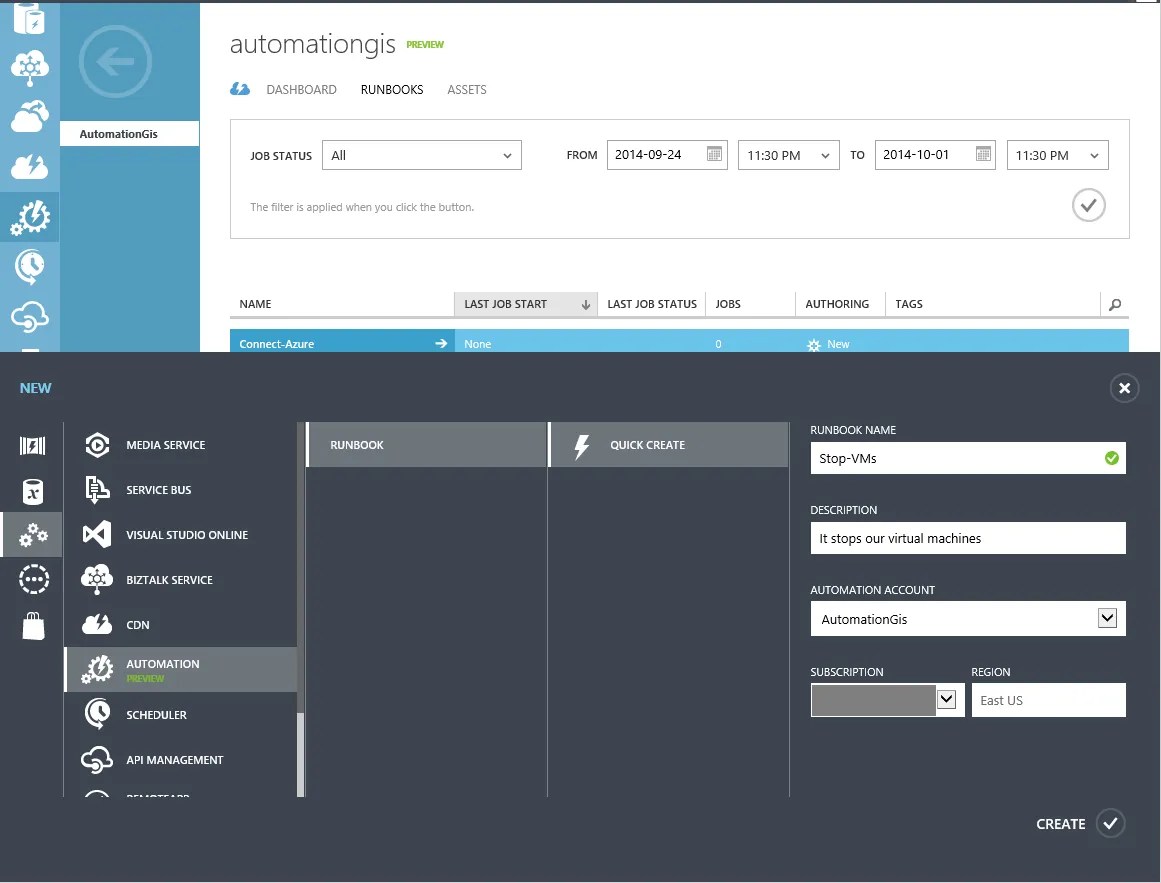This screenshot has height=883, width=1161.
Task: Edit the TO date field 2014-10-01
Action: coord(934,155)
